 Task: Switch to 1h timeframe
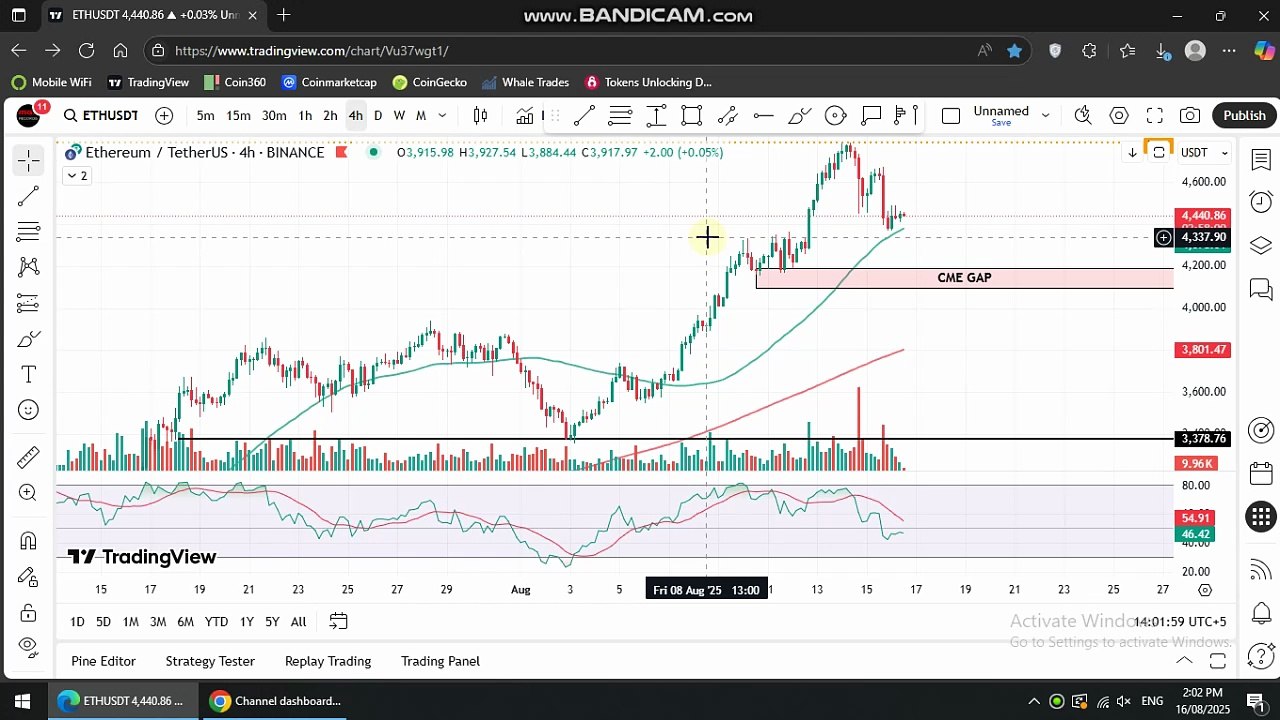tap(305, 116)
